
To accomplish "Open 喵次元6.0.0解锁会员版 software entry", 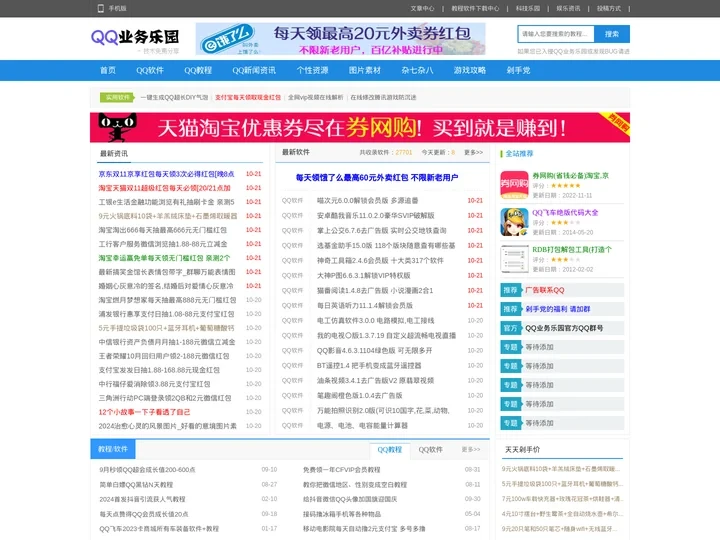I will pos(367,201).
